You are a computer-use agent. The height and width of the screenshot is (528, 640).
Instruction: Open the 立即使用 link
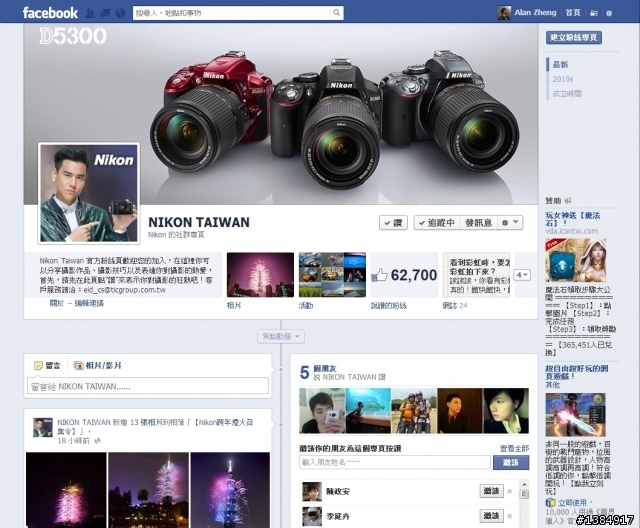[x=572, y=502]
